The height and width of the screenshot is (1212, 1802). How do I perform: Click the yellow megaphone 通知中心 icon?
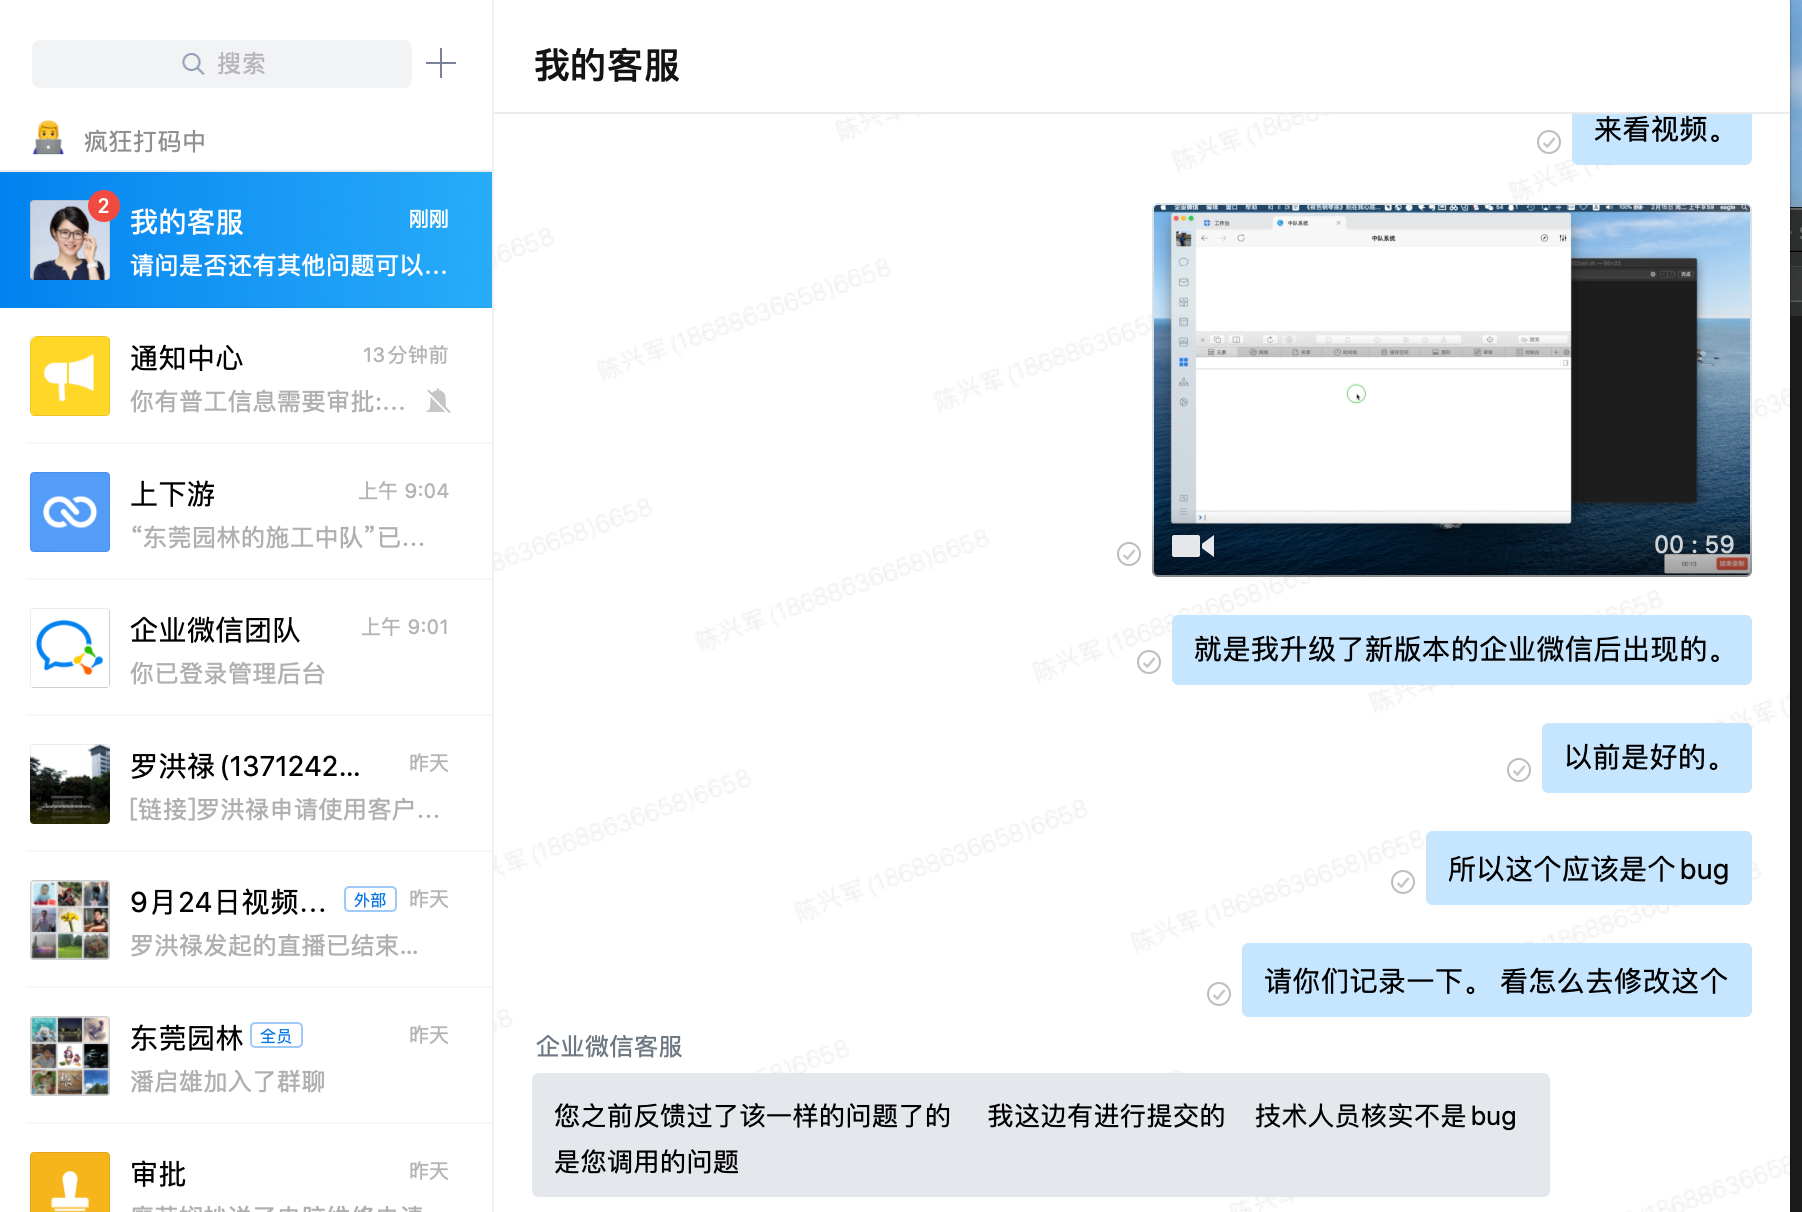click(70, 376)
